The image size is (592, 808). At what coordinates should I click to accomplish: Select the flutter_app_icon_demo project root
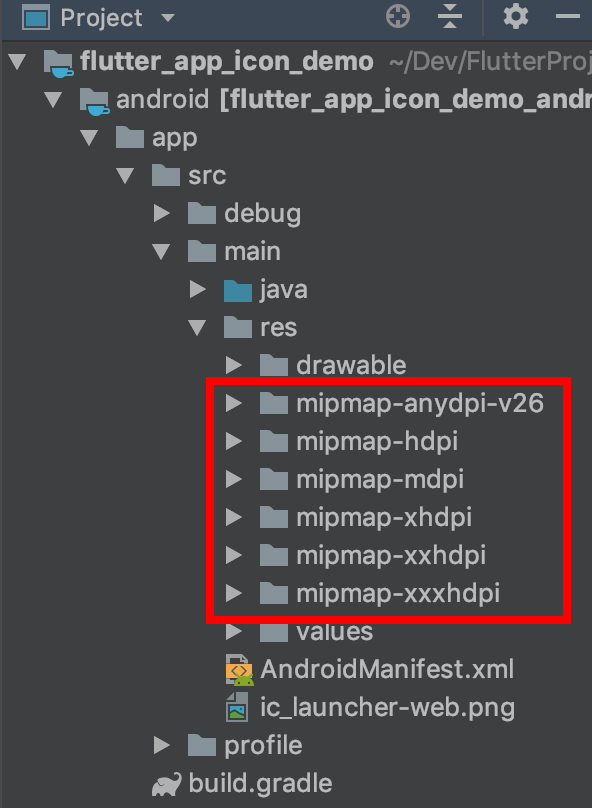227,61
